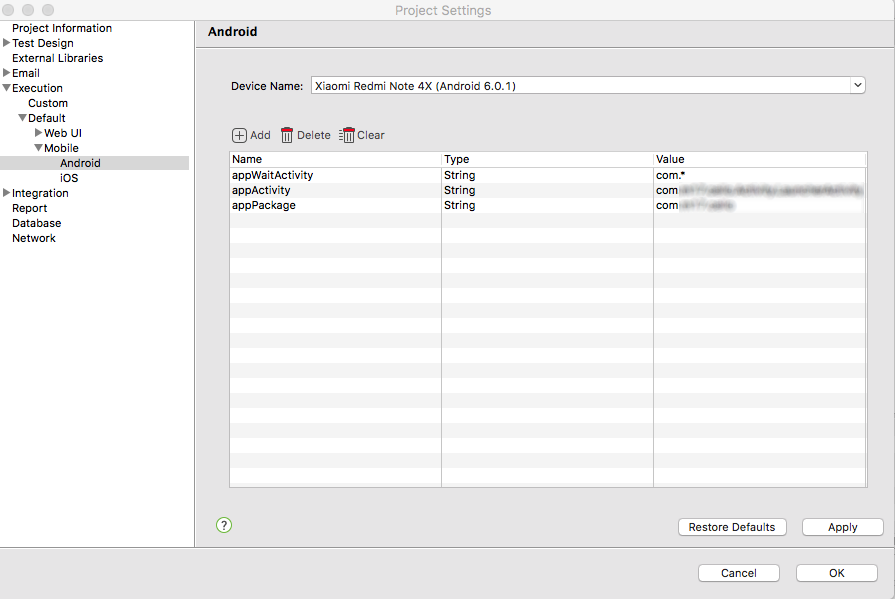
Task: Open the Database settings page
Action: (x=37, y=223)
